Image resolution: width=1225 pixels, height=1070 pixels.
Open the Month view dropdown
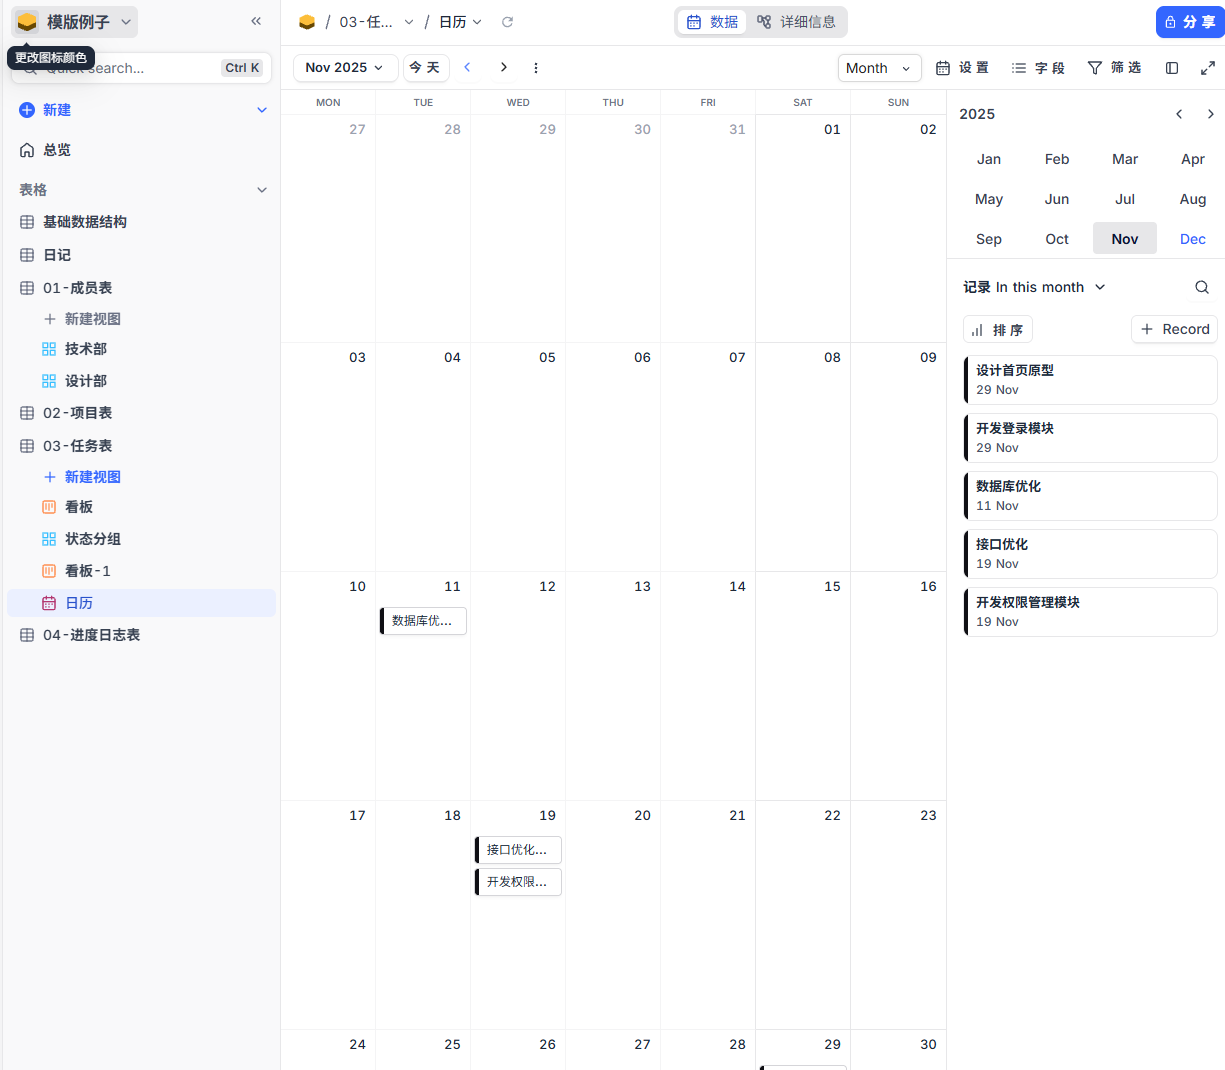[879, 68]
